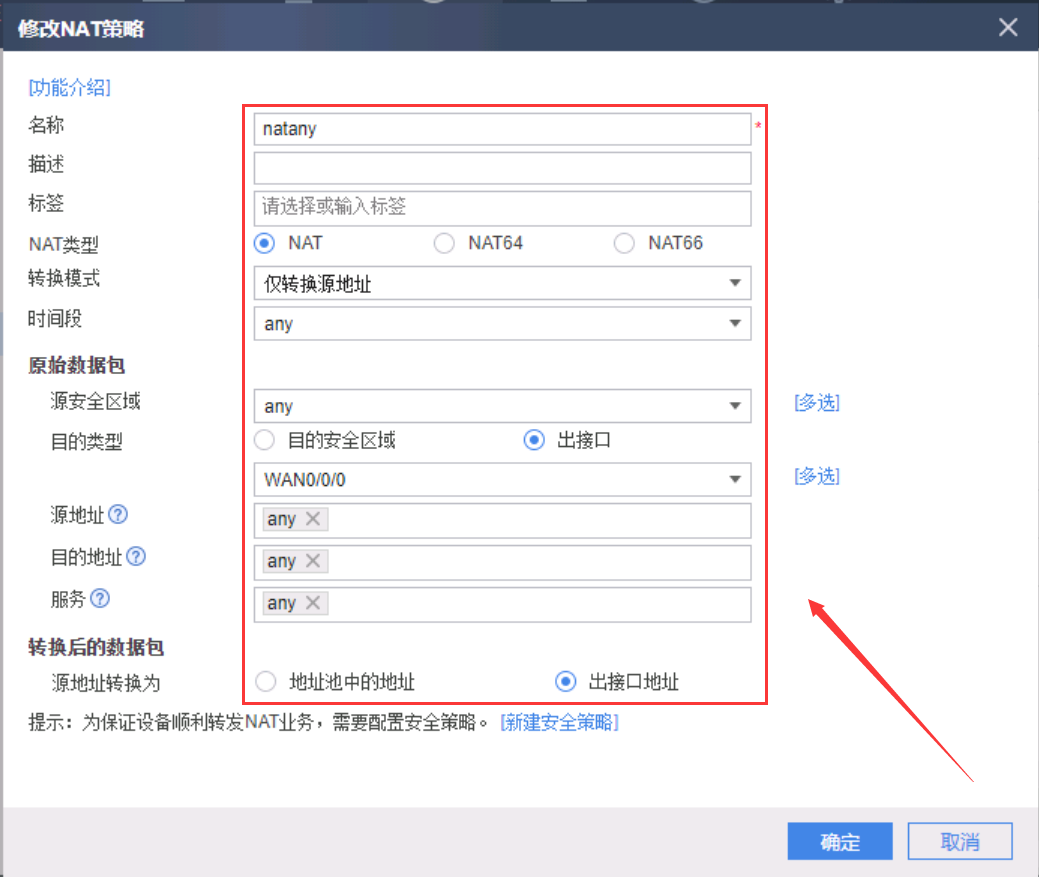The image size is (1039, 877).
Task: Select 地址池中的地址 radio option
Action: pyautogui.click(x=265, y=682)
